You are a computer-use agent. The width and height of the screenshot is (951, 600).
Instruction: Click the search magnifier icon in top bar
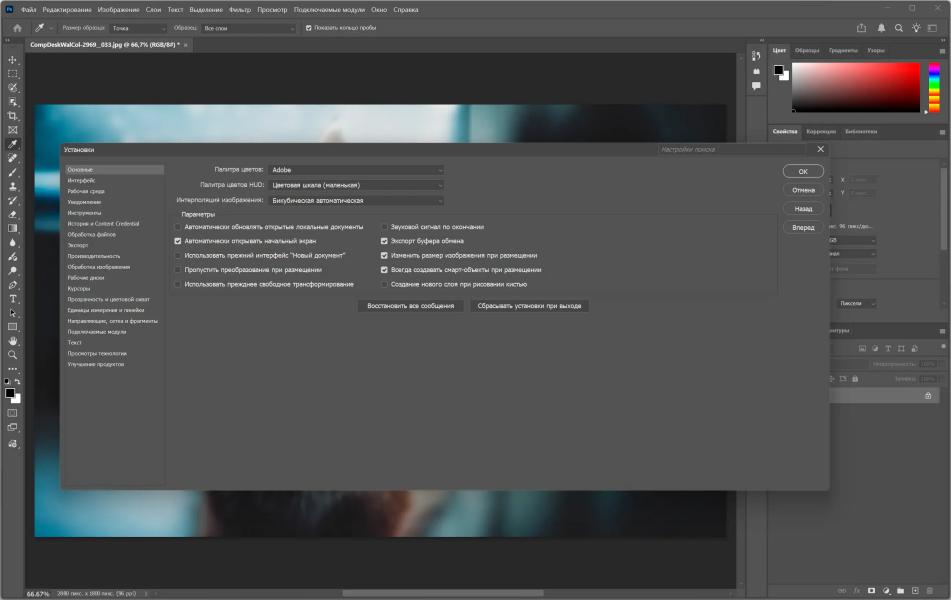(x=899, y=28)
